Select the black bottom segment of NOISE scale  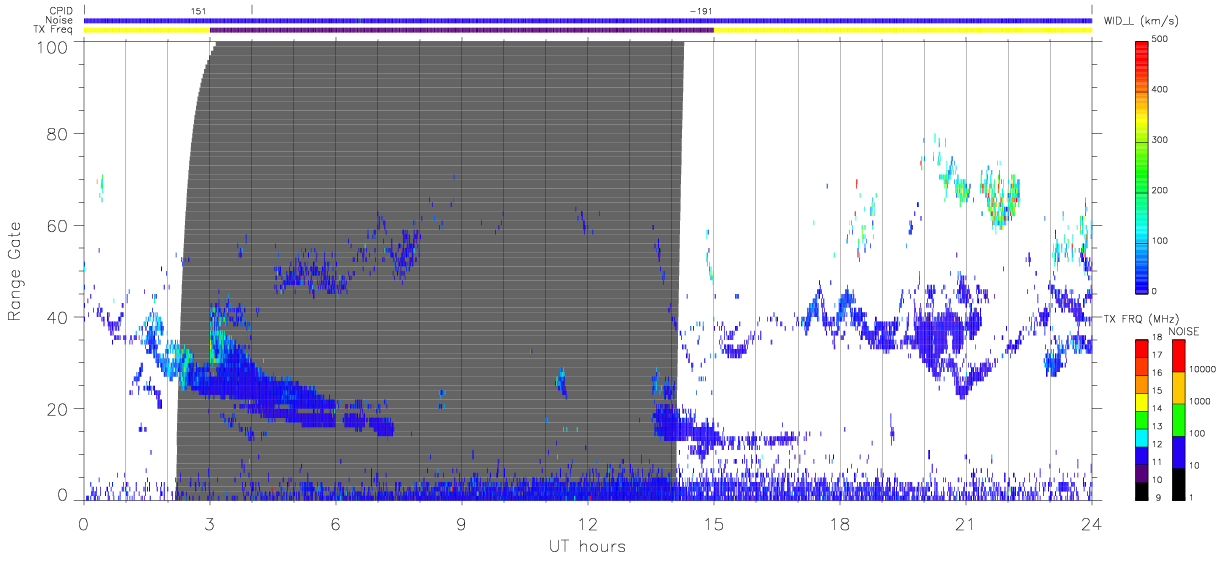click(1178, 484)
